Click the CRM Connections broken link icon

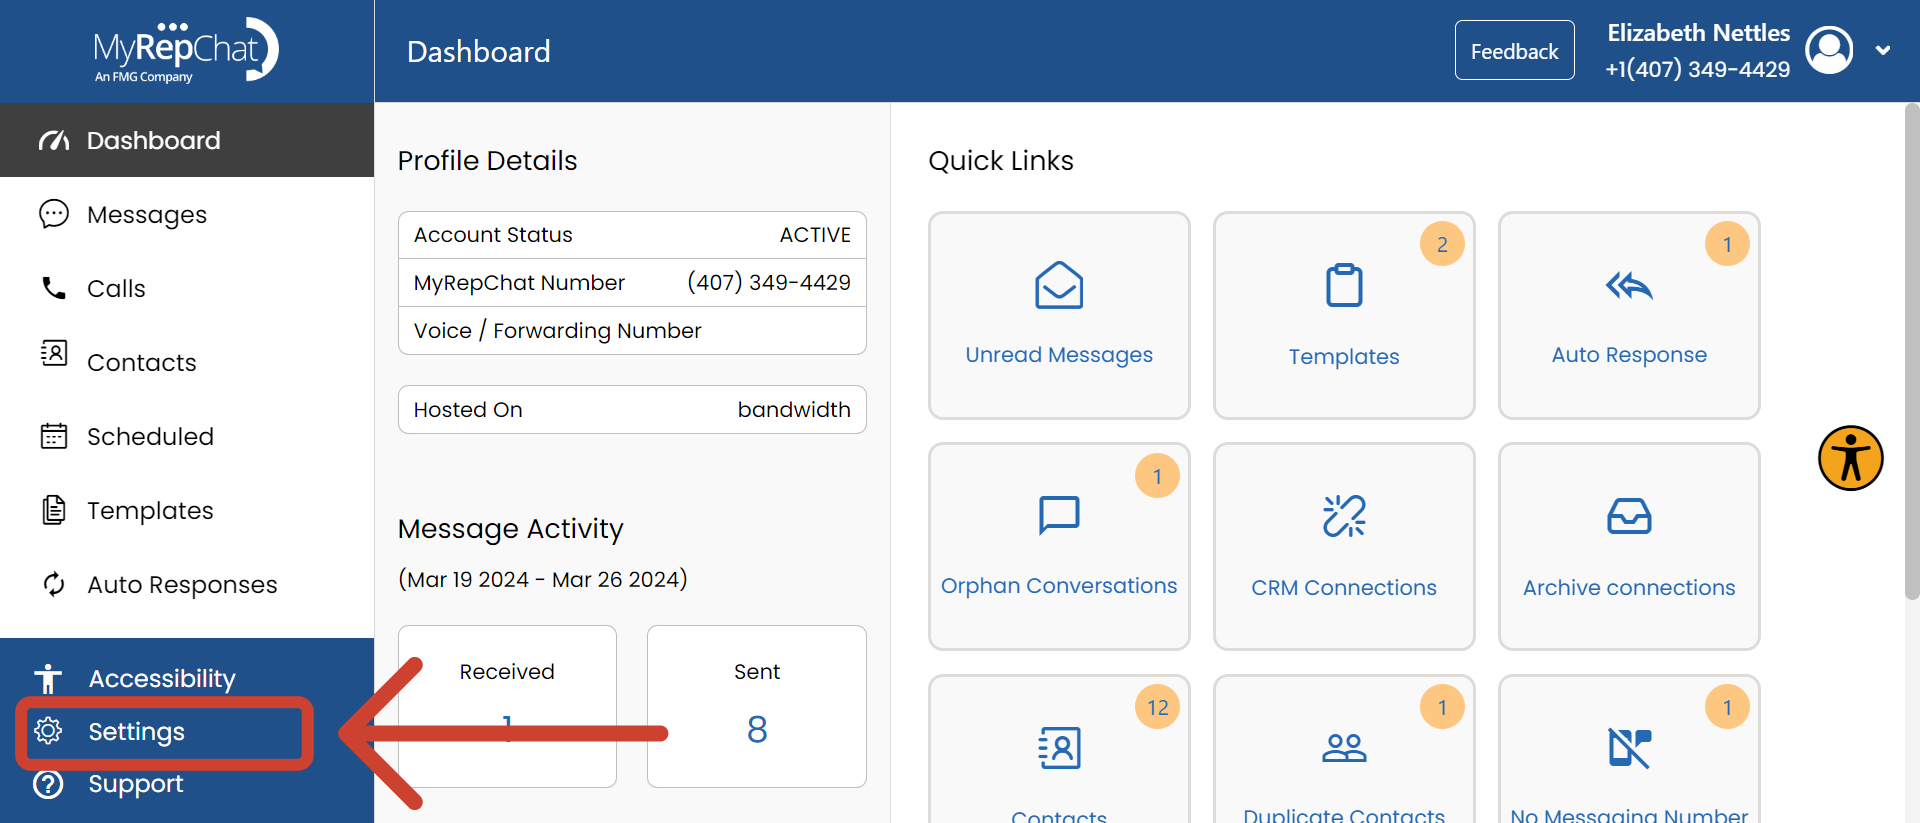(x=1344, y=516)
